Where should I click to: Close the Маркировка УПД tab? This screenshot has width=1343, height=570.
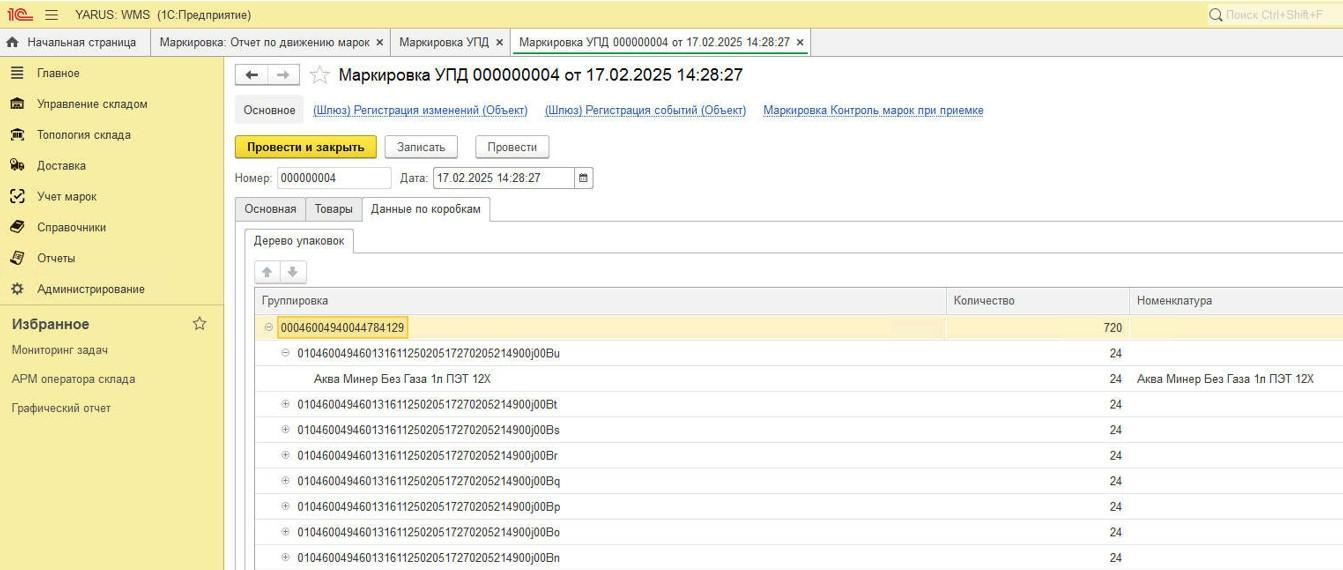[499, 43]
